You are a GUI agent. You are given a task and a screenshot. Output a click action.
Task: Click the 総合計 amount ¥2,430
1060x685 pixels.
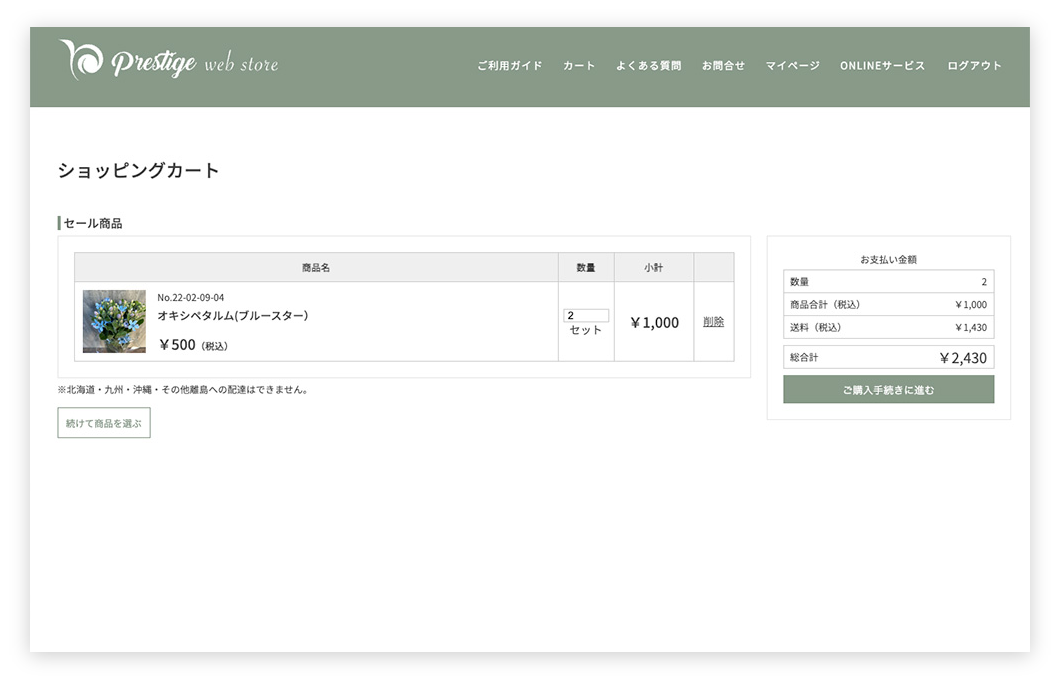pos(962,358)
